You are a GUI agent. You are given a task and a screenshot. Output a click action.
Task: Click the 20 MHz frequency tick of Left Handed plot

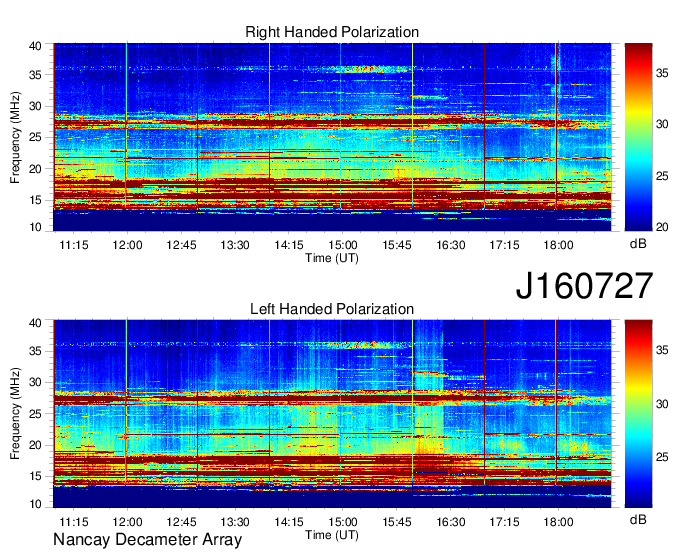[35, 445]
